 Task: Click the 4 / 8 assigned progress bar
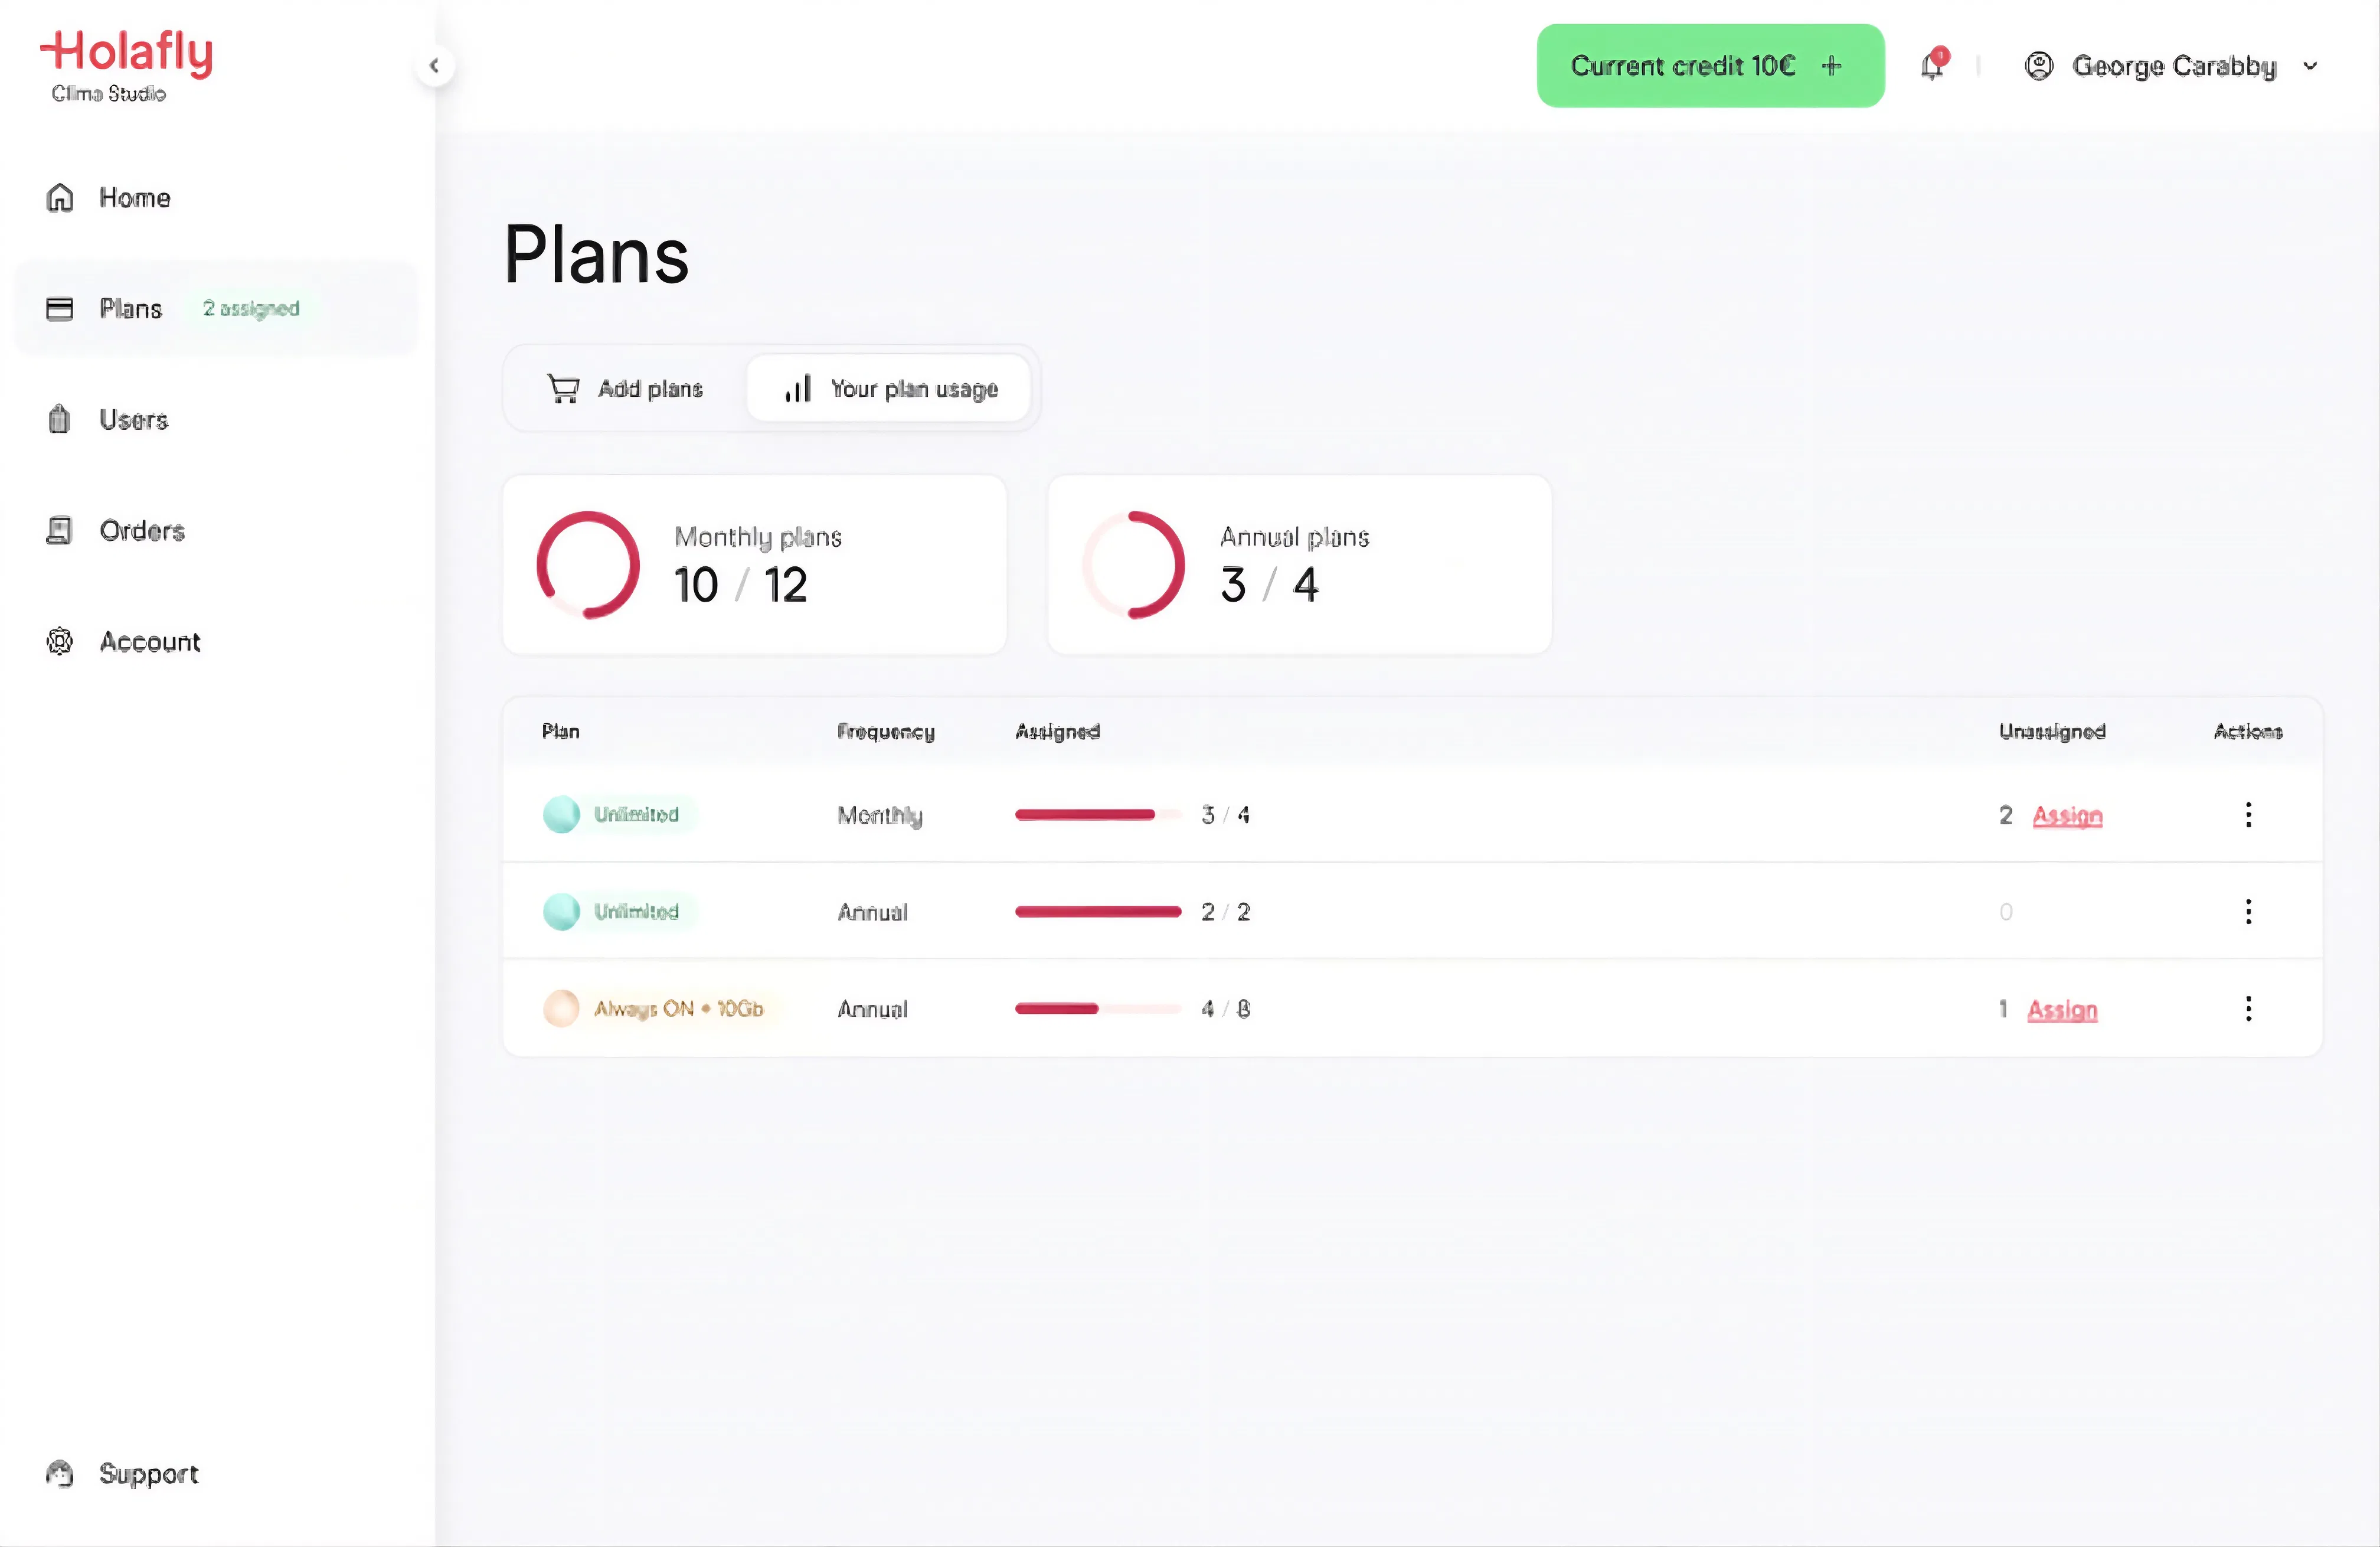1098,1009
